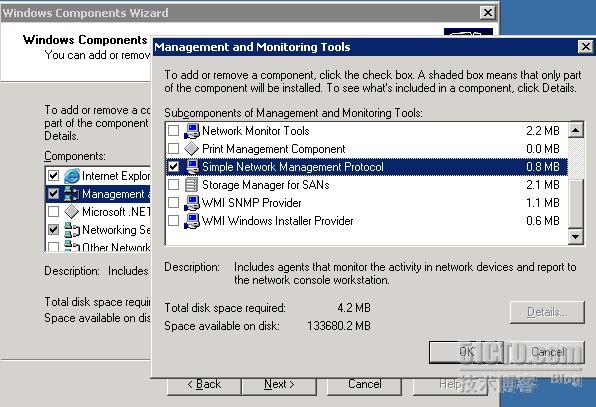Select the Print Management Component row text
Viewport: 596px width, 407px height.
pos(274,149)
